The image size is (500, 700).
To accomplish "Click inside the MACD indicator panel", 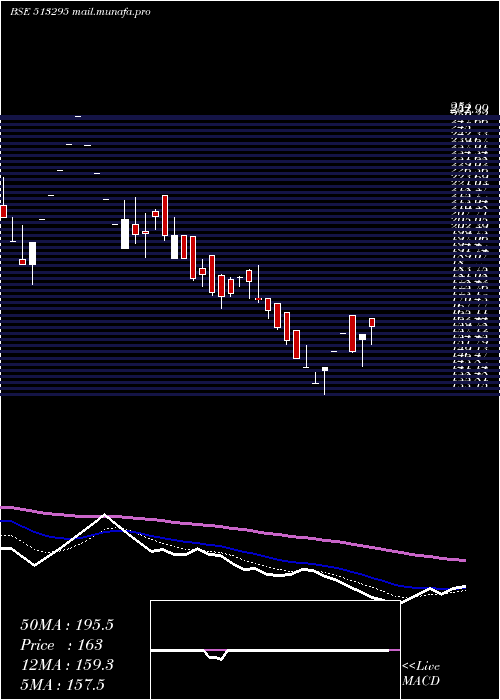I will pyautogui.click(x=275, y=650).
